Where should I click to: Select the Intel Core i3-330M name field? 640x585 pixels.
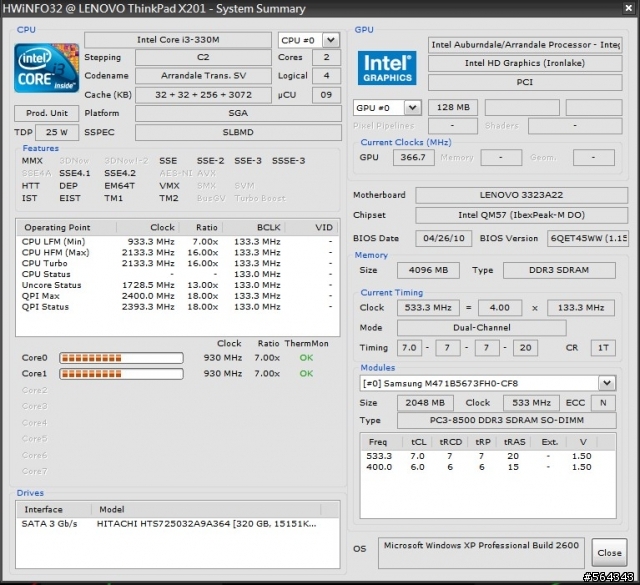click(x=178, y=40)
